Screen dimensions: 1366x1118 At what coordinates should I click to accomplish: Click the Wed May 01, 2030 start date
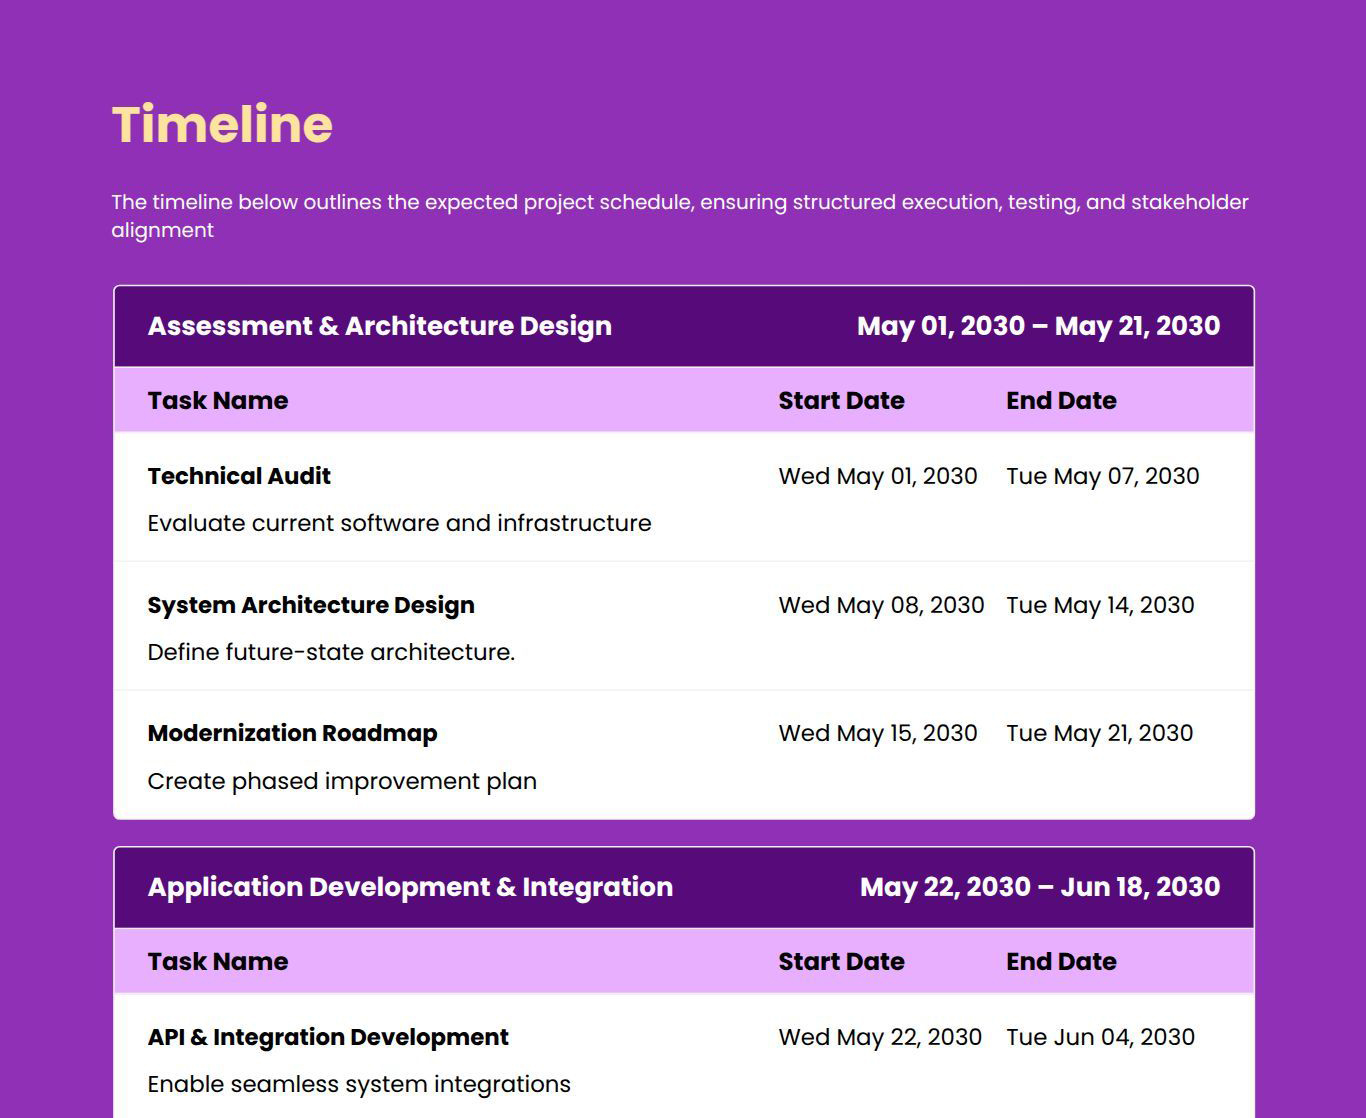tap(877, 476)
